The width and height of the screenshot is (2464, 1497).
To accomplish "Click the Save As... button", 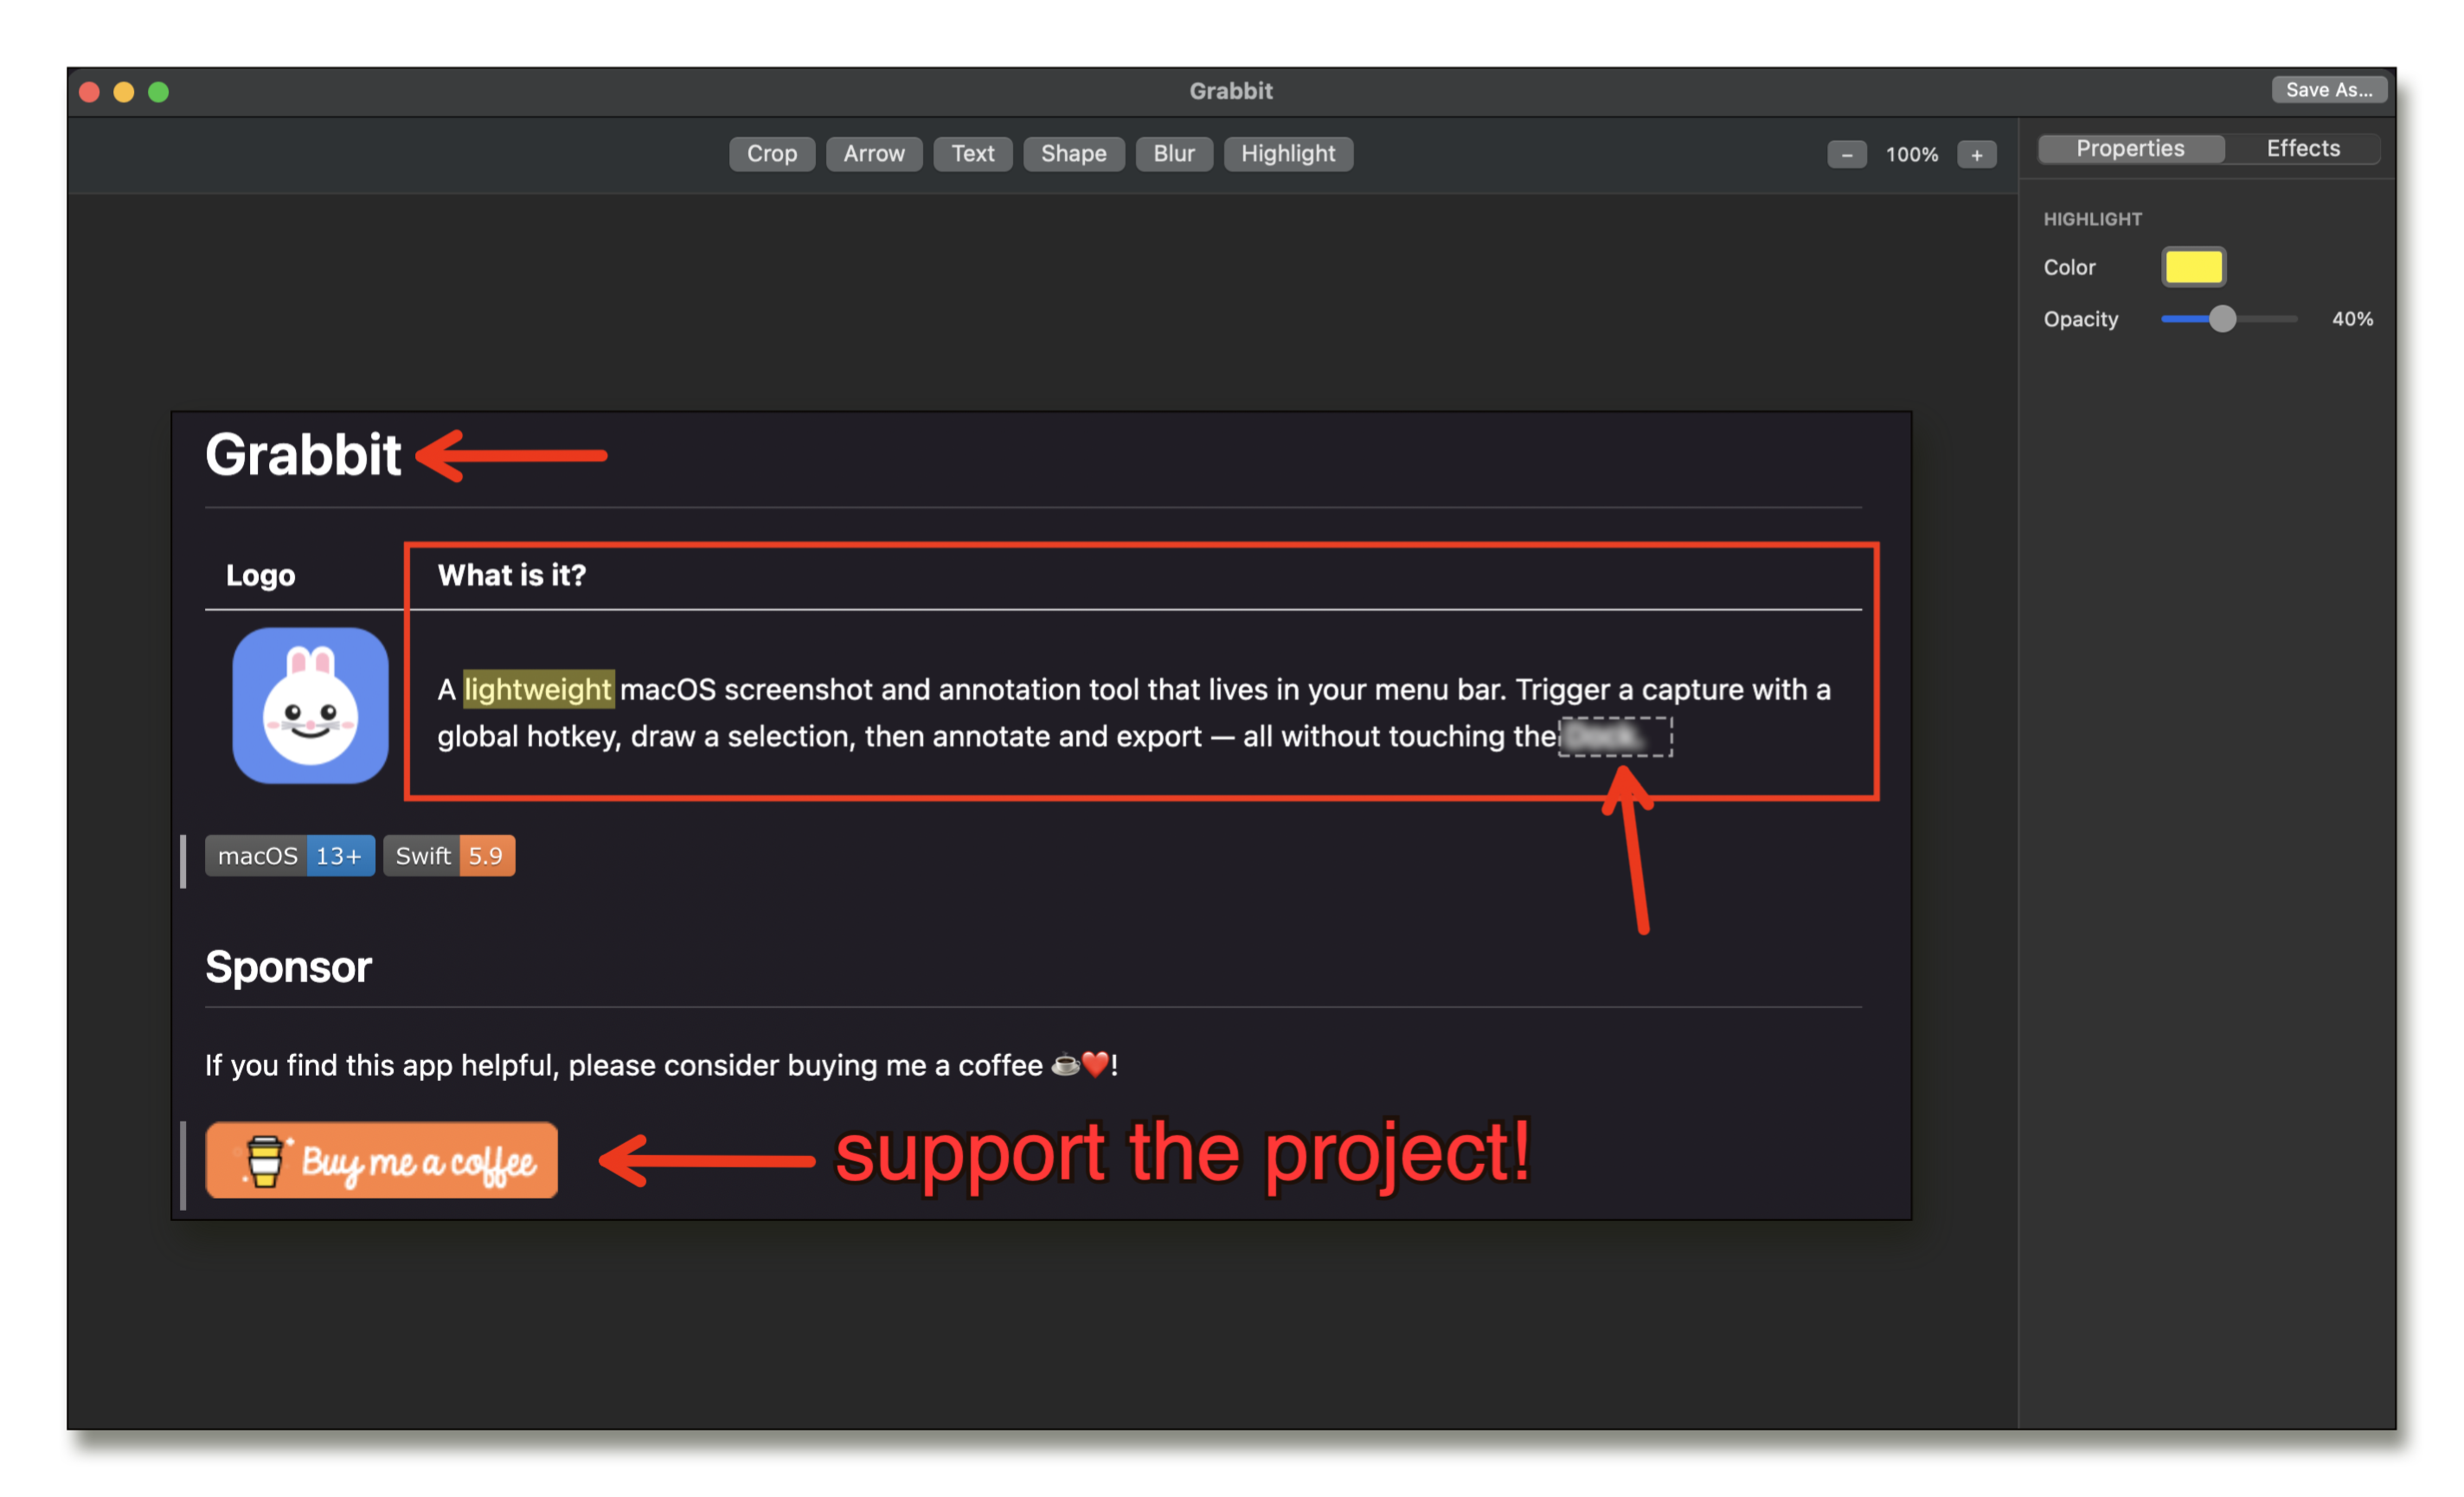I will (x=2328, y=90).
